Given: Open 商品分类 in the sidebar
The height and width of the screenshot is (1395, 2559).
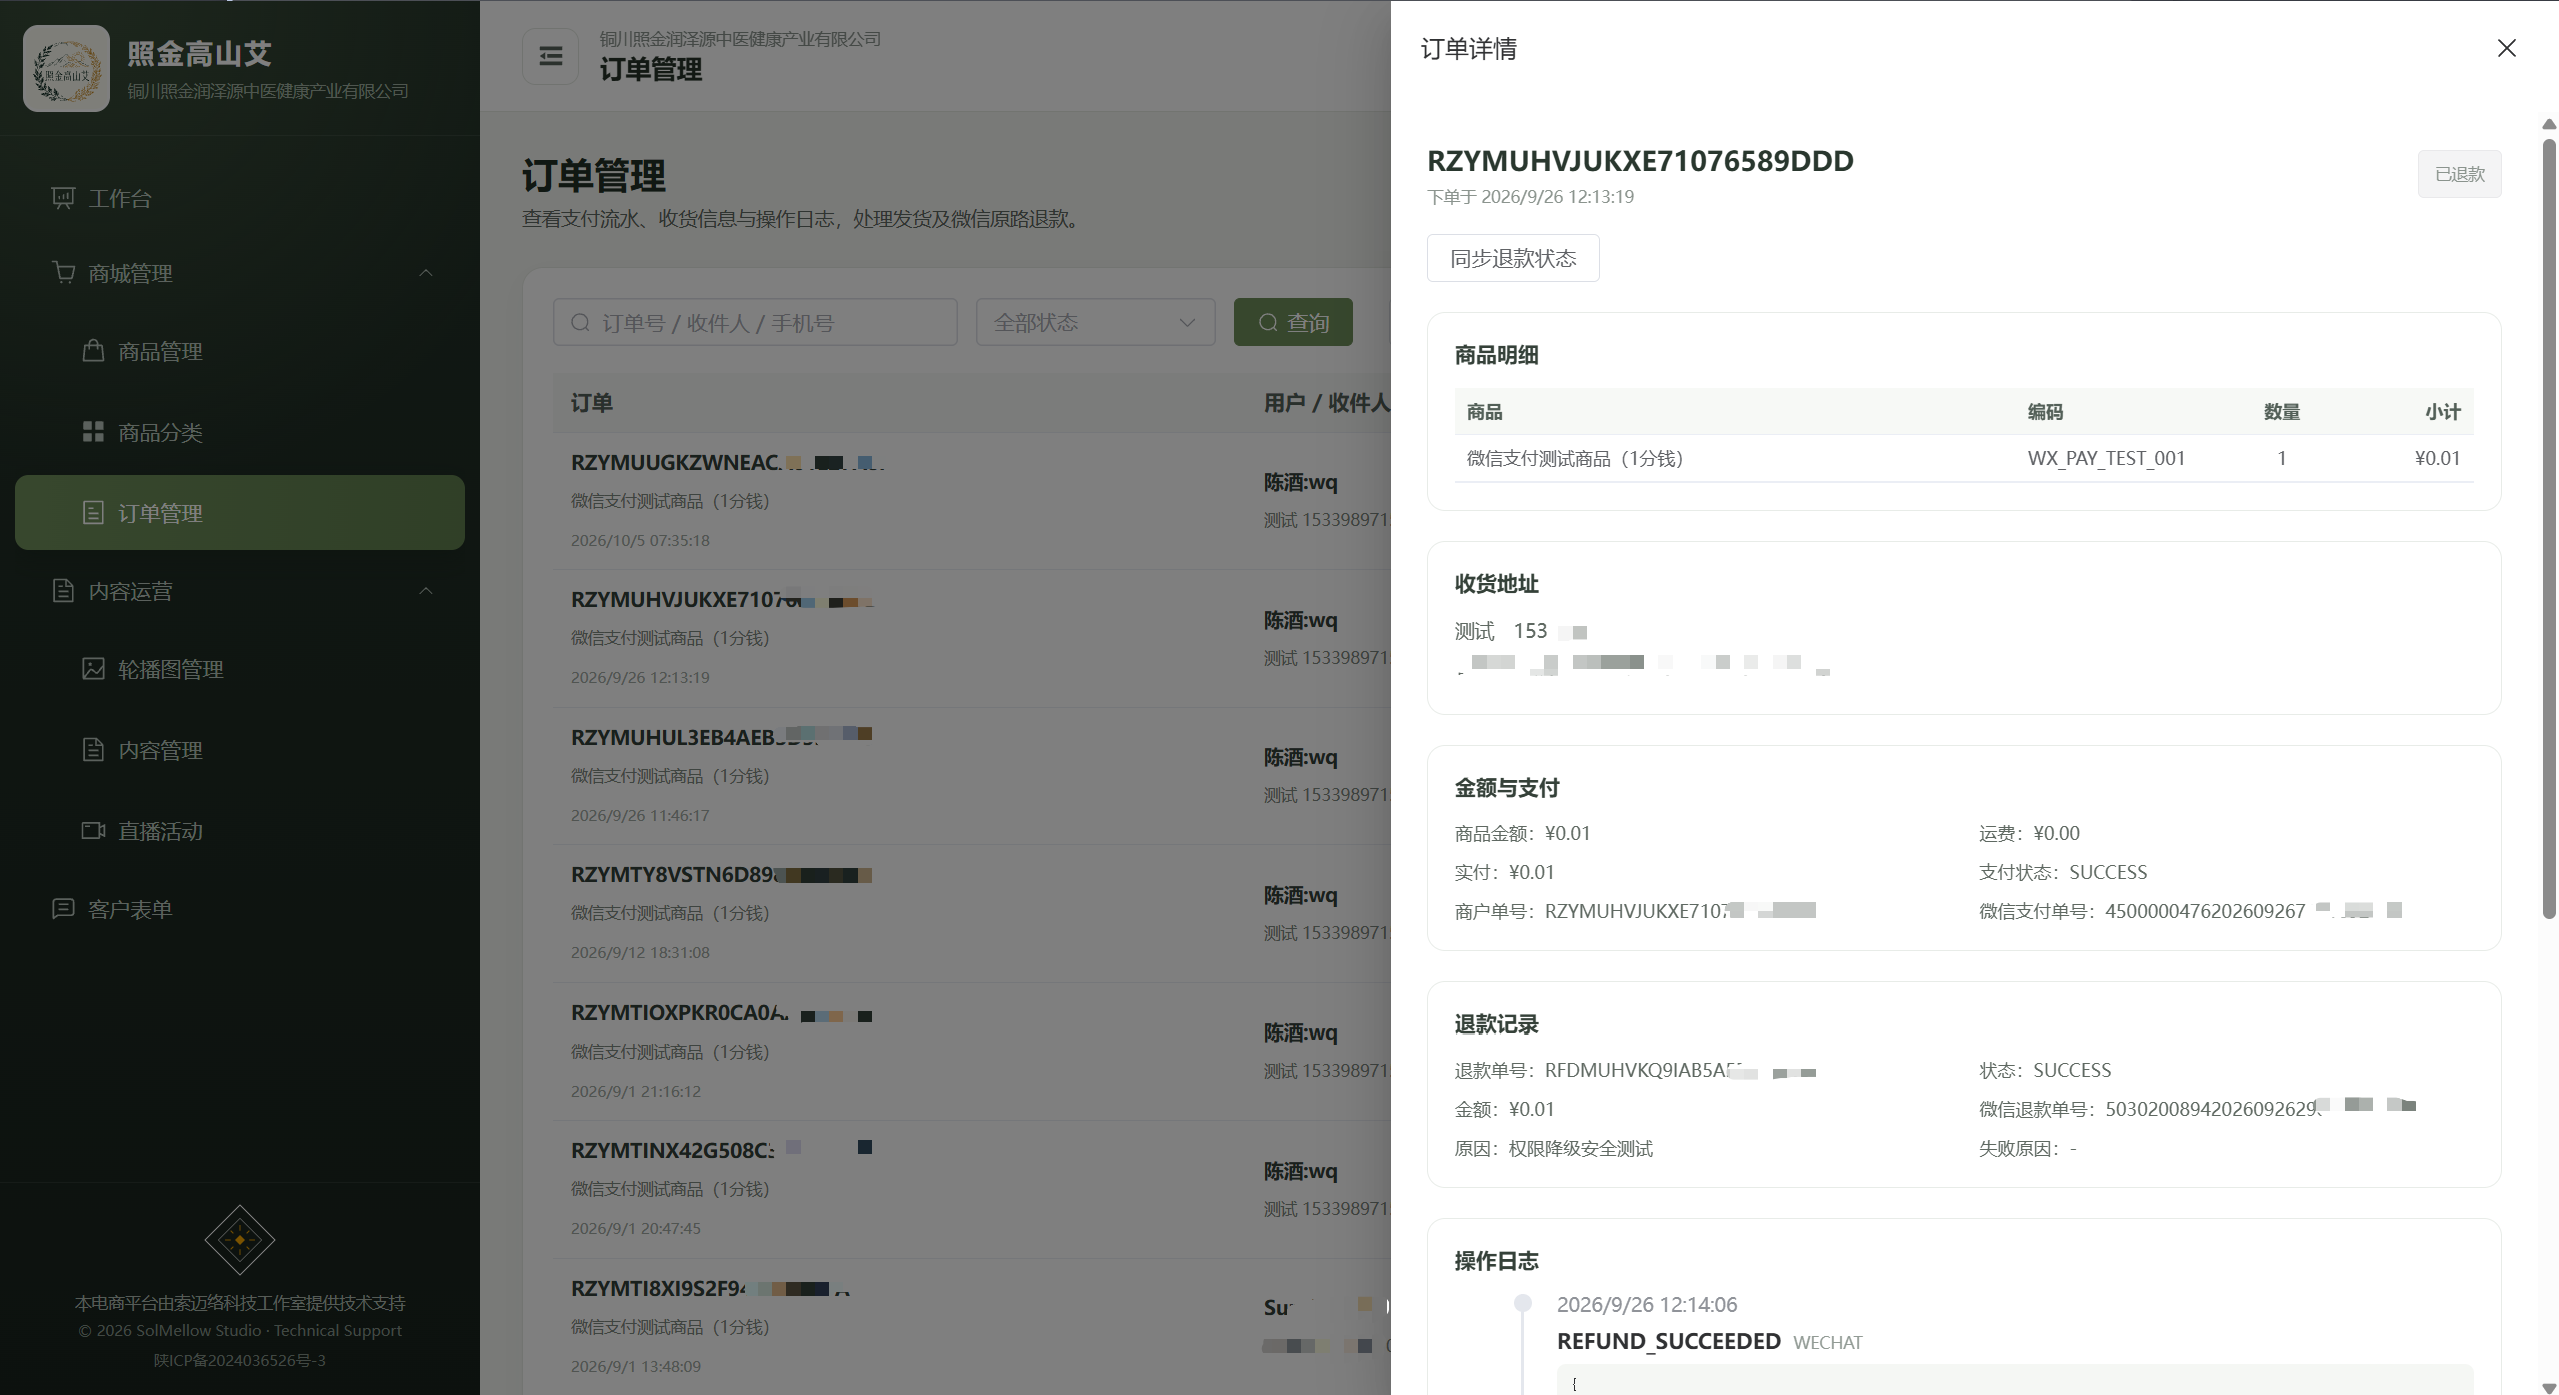Looking at the screenshot, I should pyautogui.click(x=240, y=432).
